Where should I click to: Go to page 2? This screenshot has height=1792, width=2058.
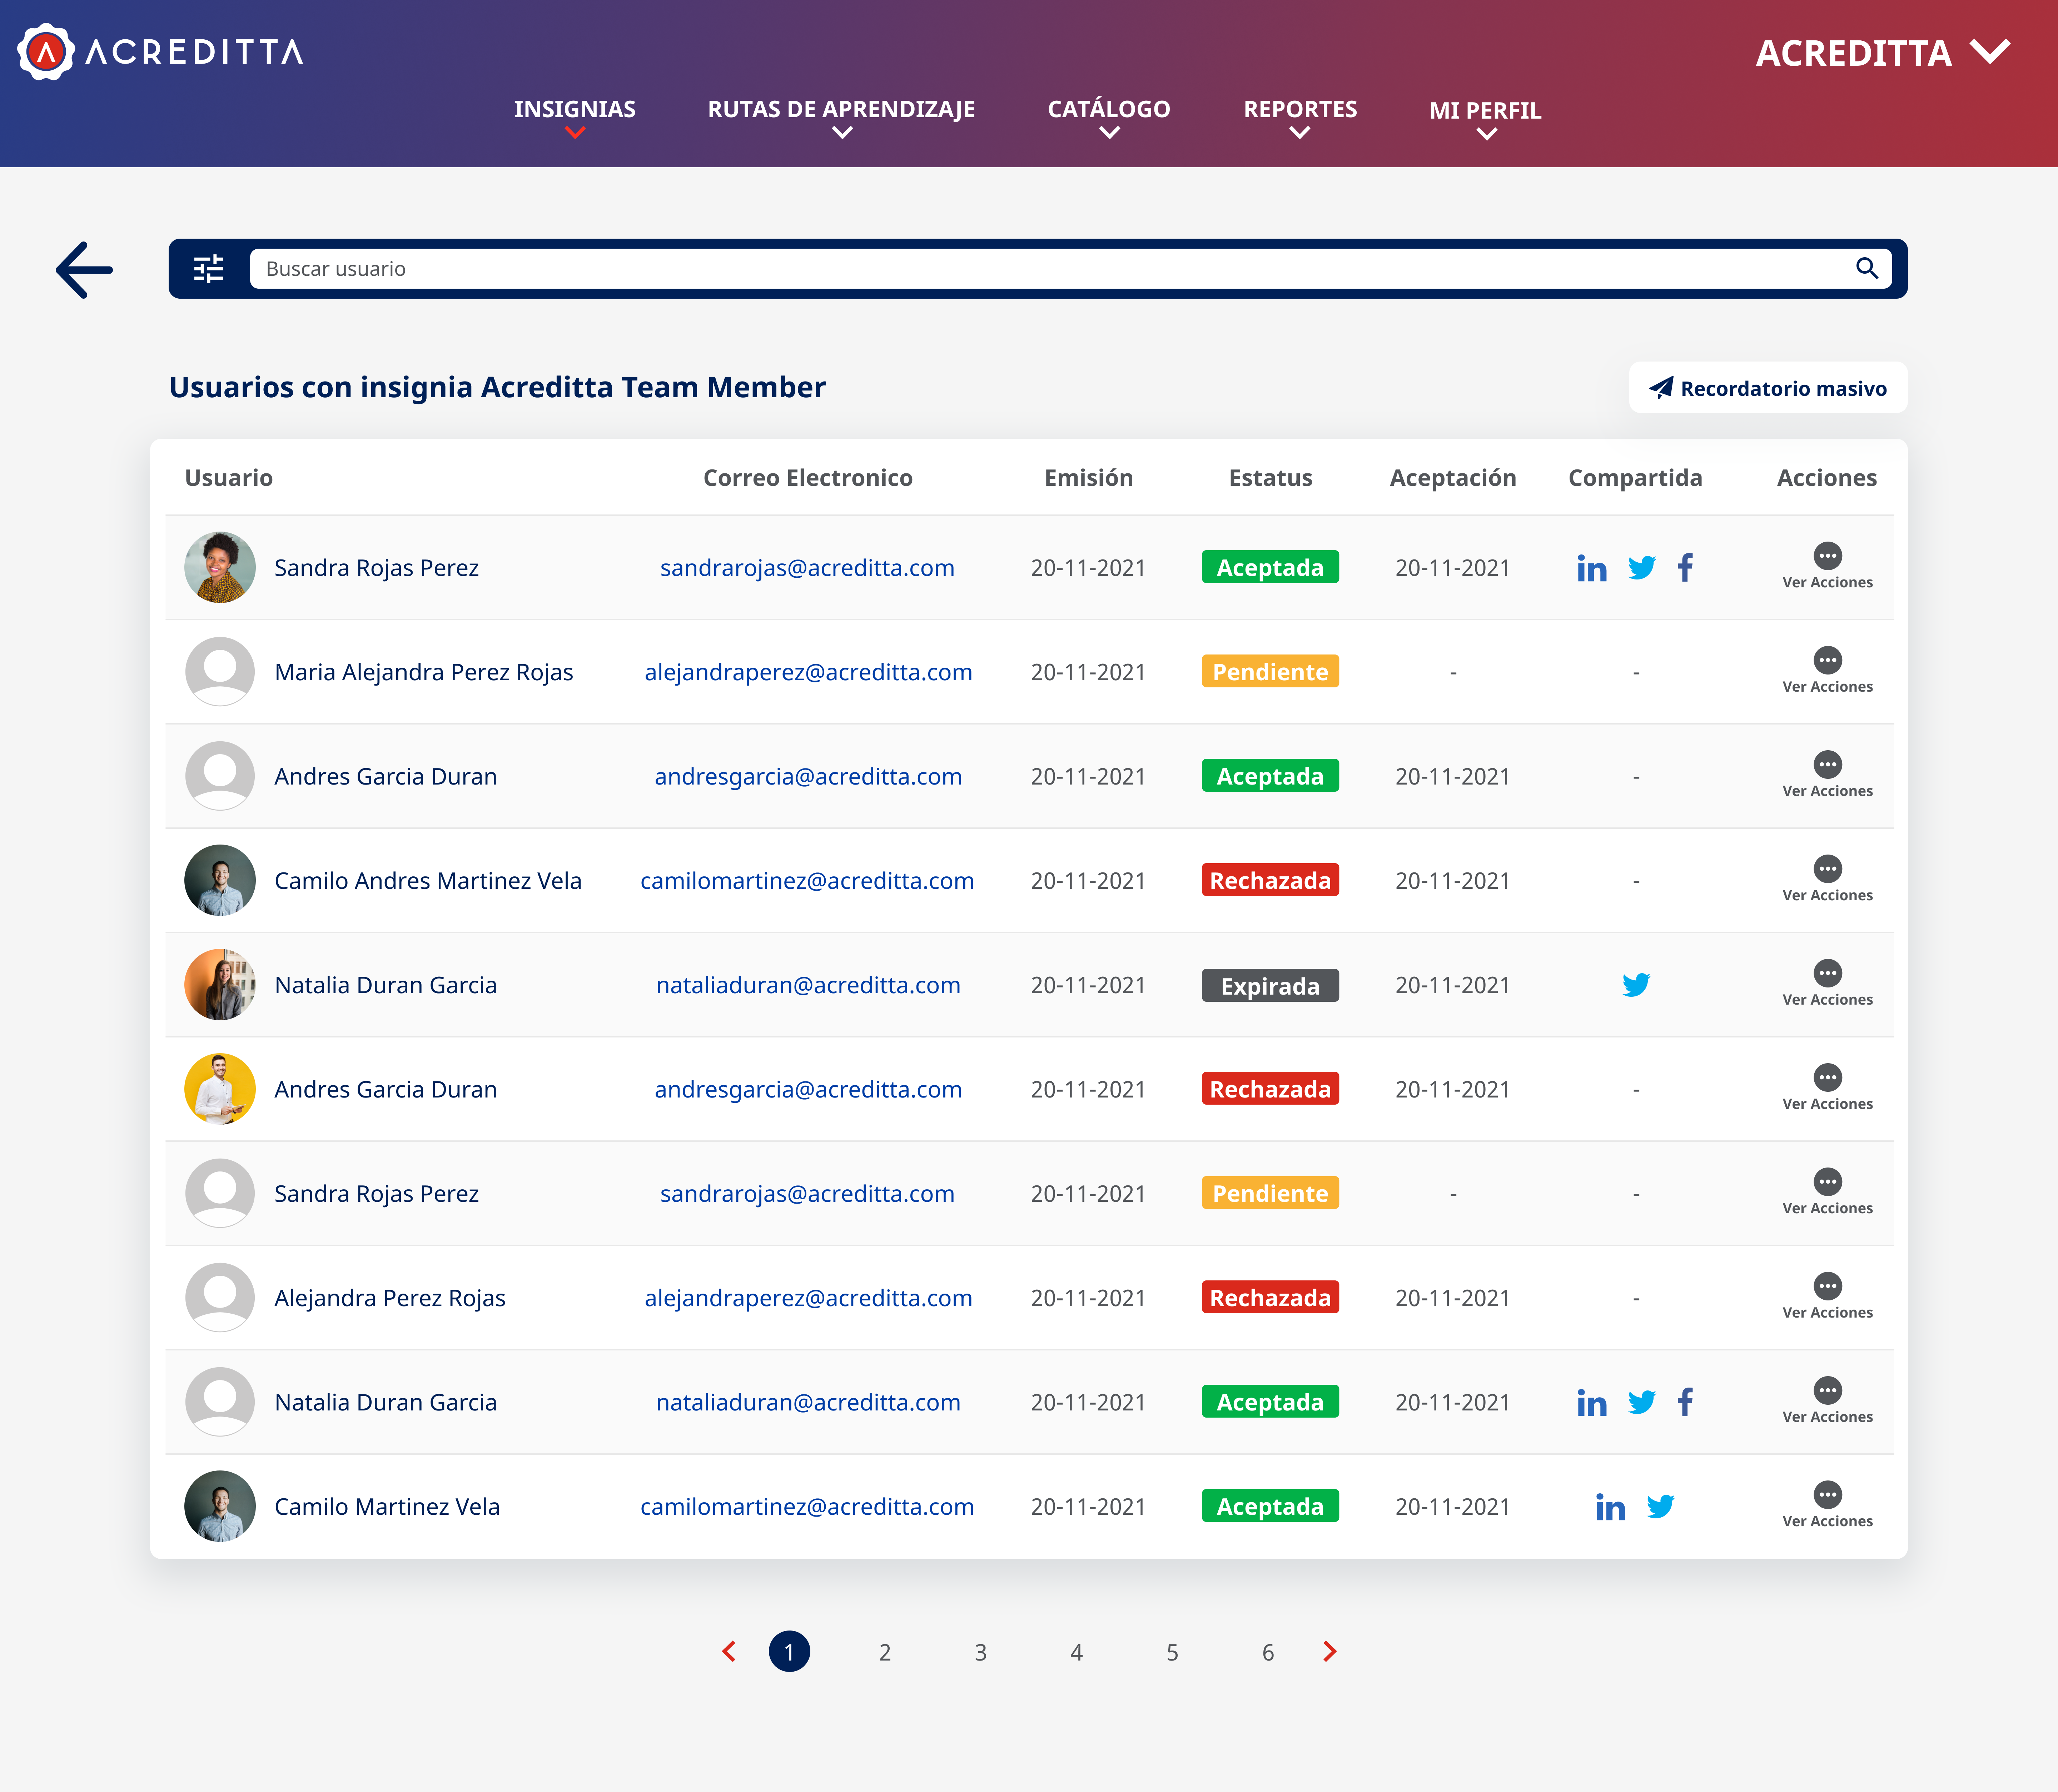point(885,1653)
